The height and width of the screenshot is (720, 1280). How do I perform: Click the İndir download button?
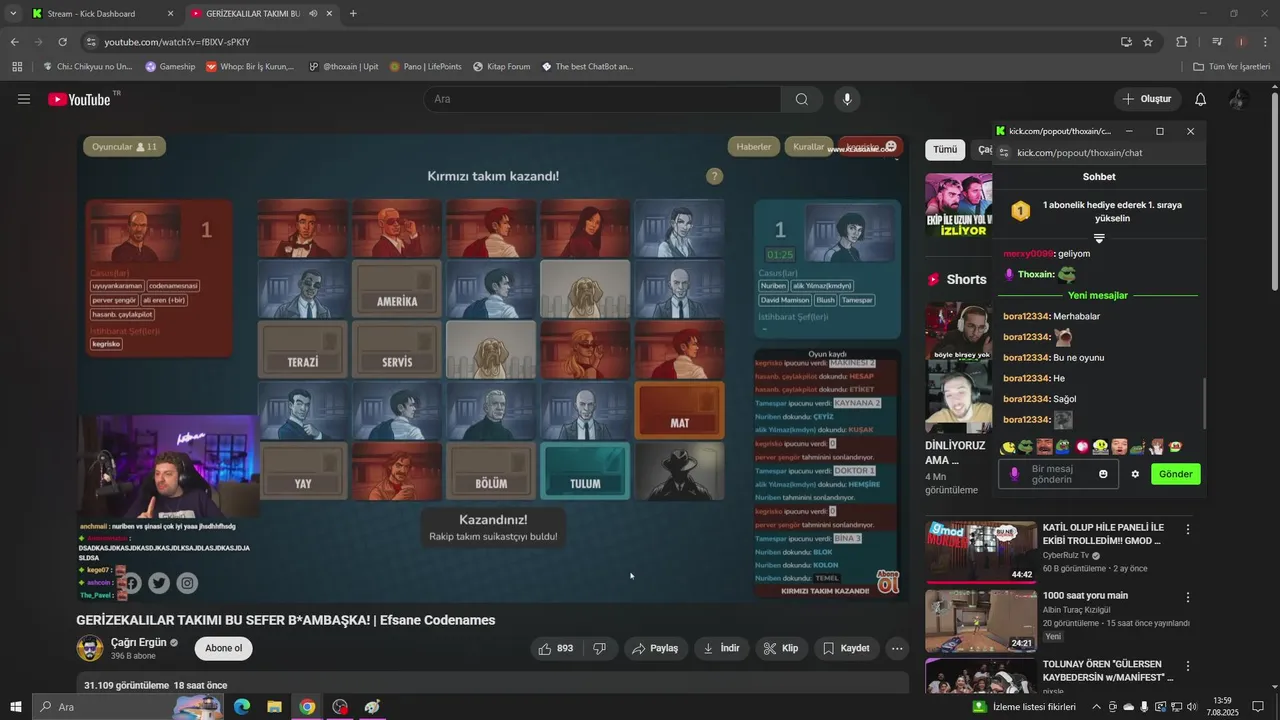721,648
